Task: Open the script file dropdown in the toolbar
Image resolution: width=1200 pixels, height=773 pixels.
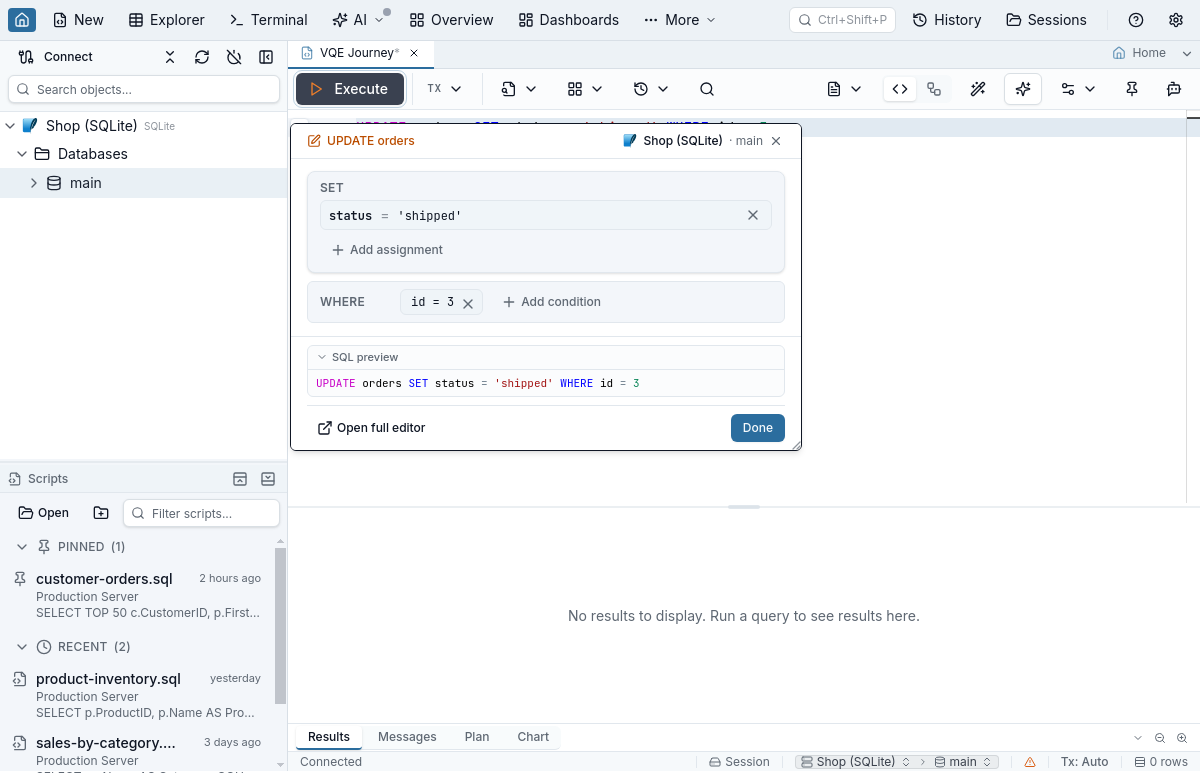Action: [x=519, y=89]
